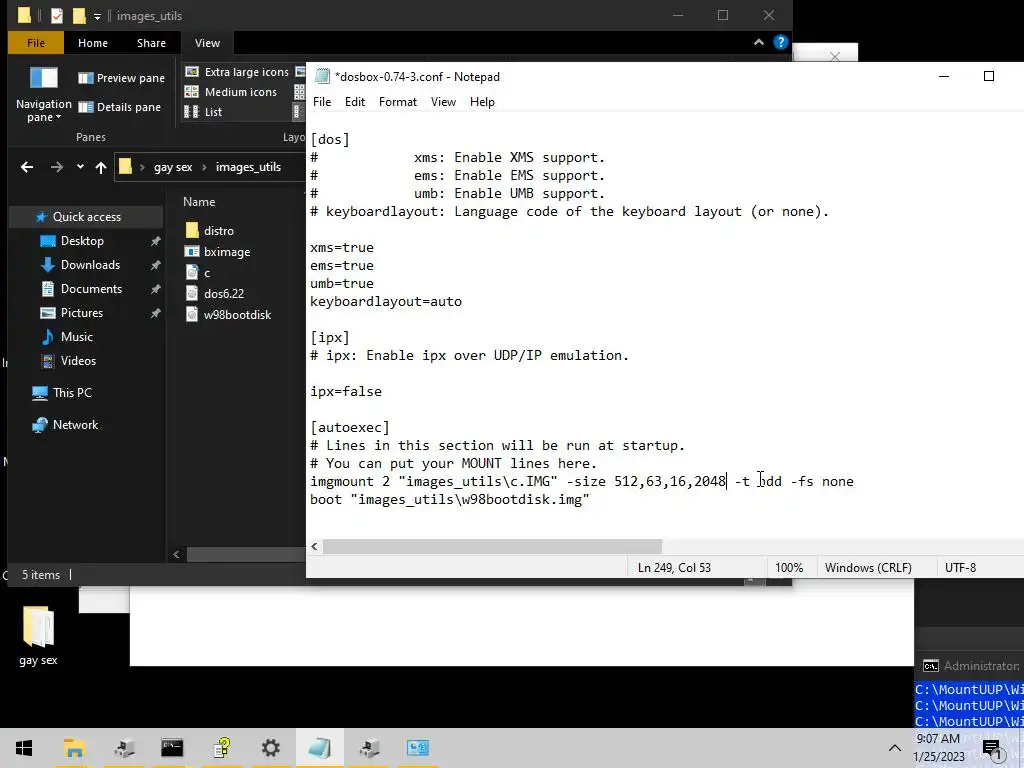This screenshot has height=768, width=1024.
Task: Click the boot w98bootdisk.img line
Action: point(450,500)
